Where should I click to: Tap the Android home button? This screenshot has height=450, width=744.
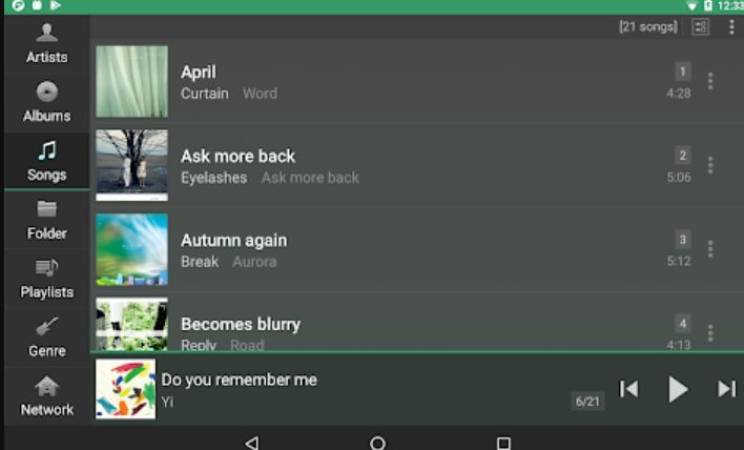(378, 442)
